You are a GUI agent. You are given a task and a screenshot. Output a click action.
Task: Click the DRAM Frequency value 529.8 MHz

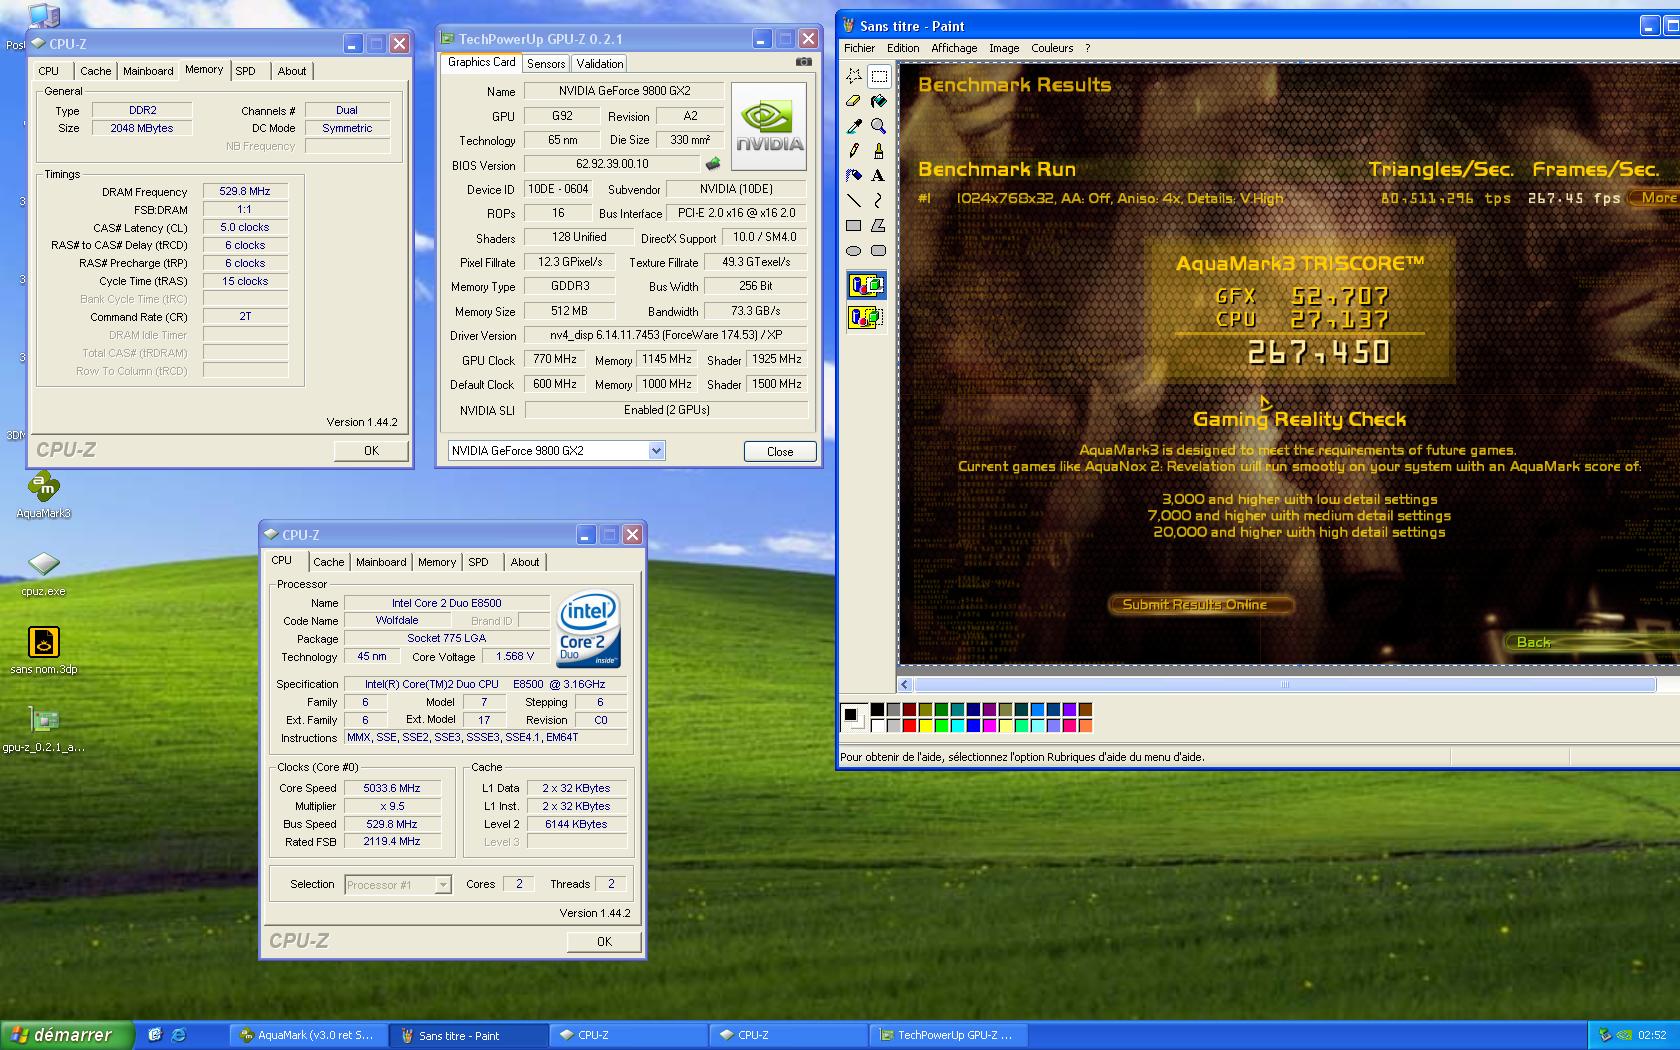click(x=245, y=191)
